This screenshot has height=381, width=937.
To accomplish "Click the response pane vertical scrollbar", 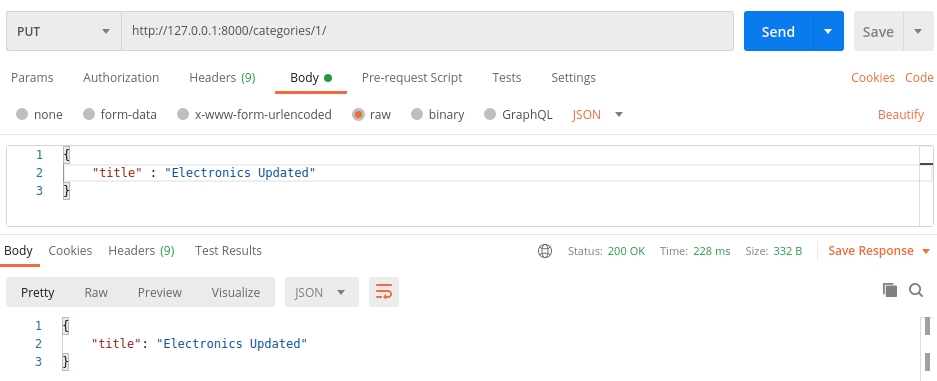I will point(927,345).
